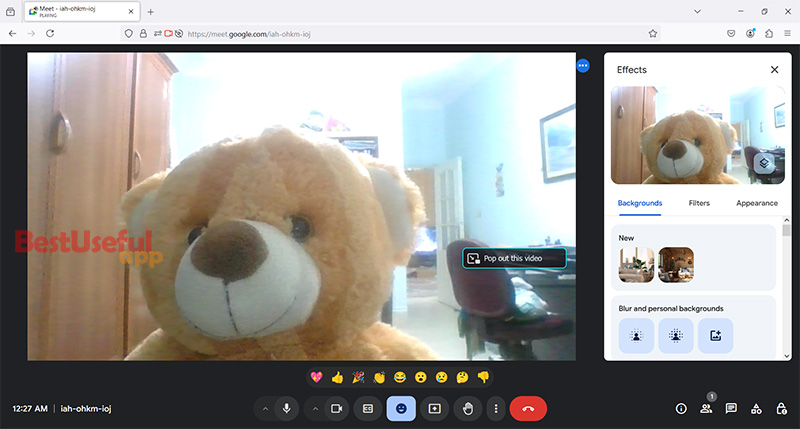Enable slight background blur
The width and height of the screenshot is (800, 429).
(636, 336)
